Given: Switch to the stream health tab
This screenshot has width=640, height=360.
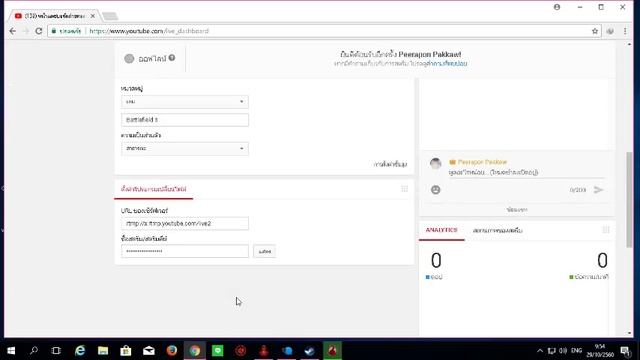Looking at the screenshot, I should [498, 231].
